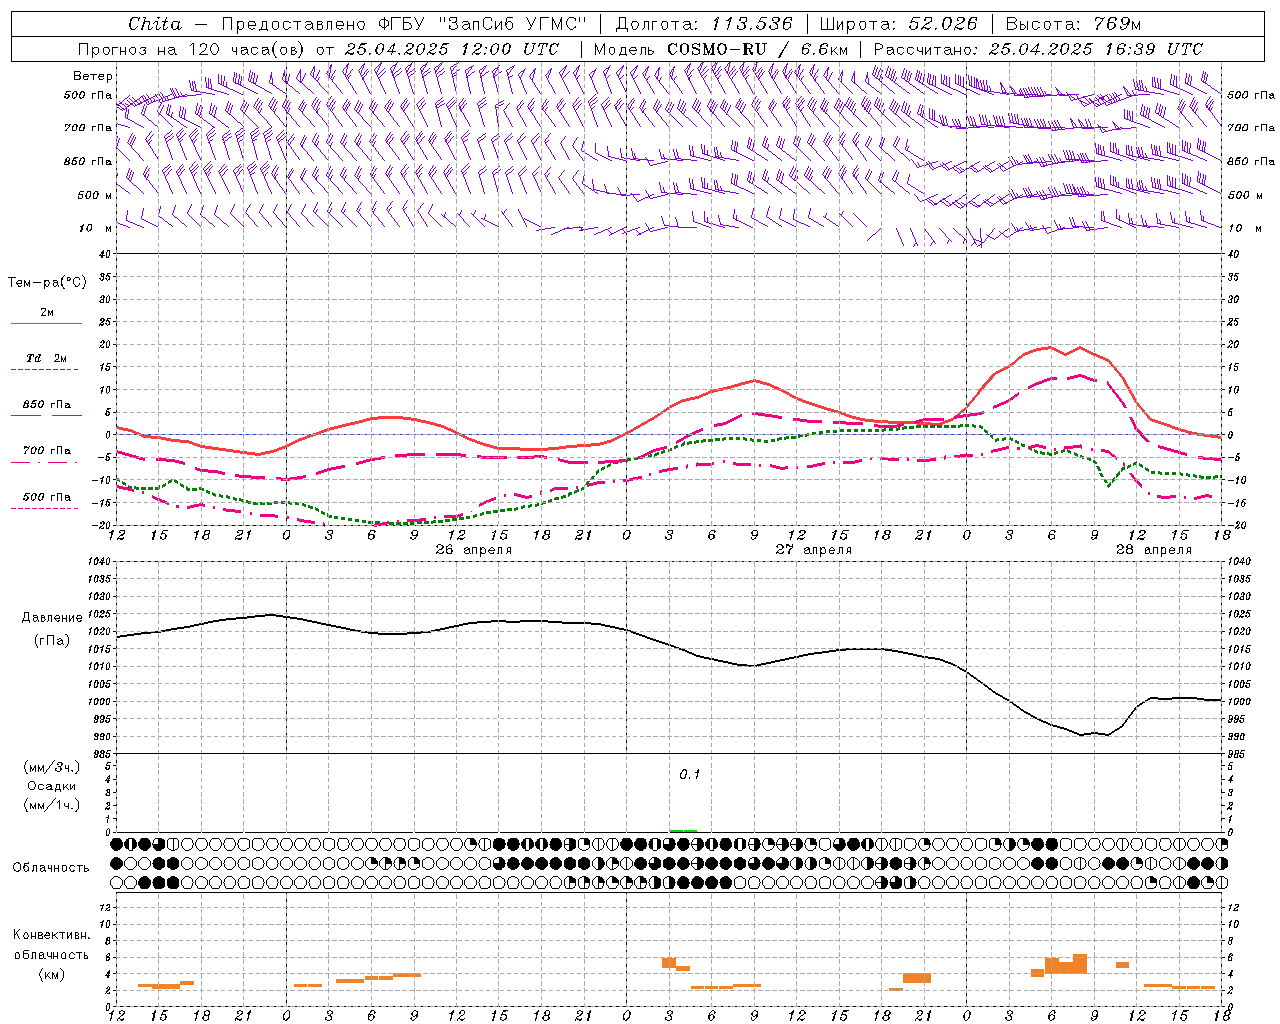Image resolution: width=1280 pixels, height=1024 pixels.
Task: Click "985" on the left pressure axis
Action: [101, 754]
